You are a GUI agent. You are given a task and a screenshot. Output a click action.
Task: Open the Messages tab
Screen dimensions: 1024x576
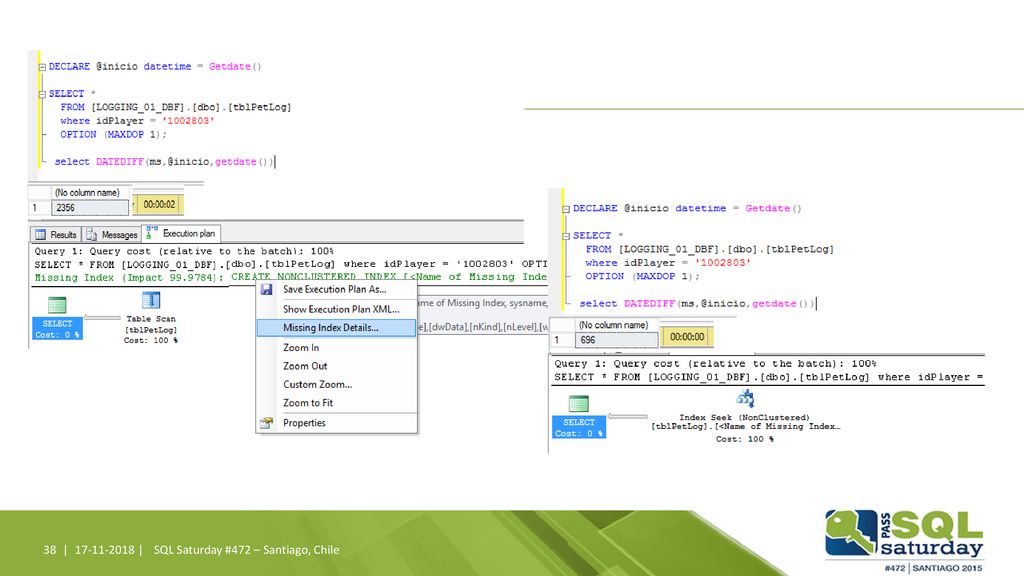112,234
